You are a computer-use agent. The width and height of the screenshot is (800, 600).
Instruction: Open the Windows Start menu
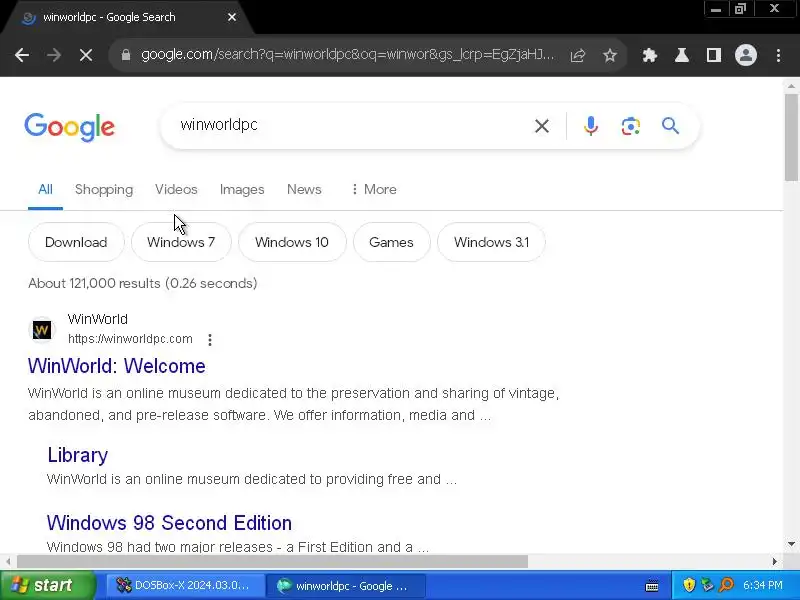point(47,585)
